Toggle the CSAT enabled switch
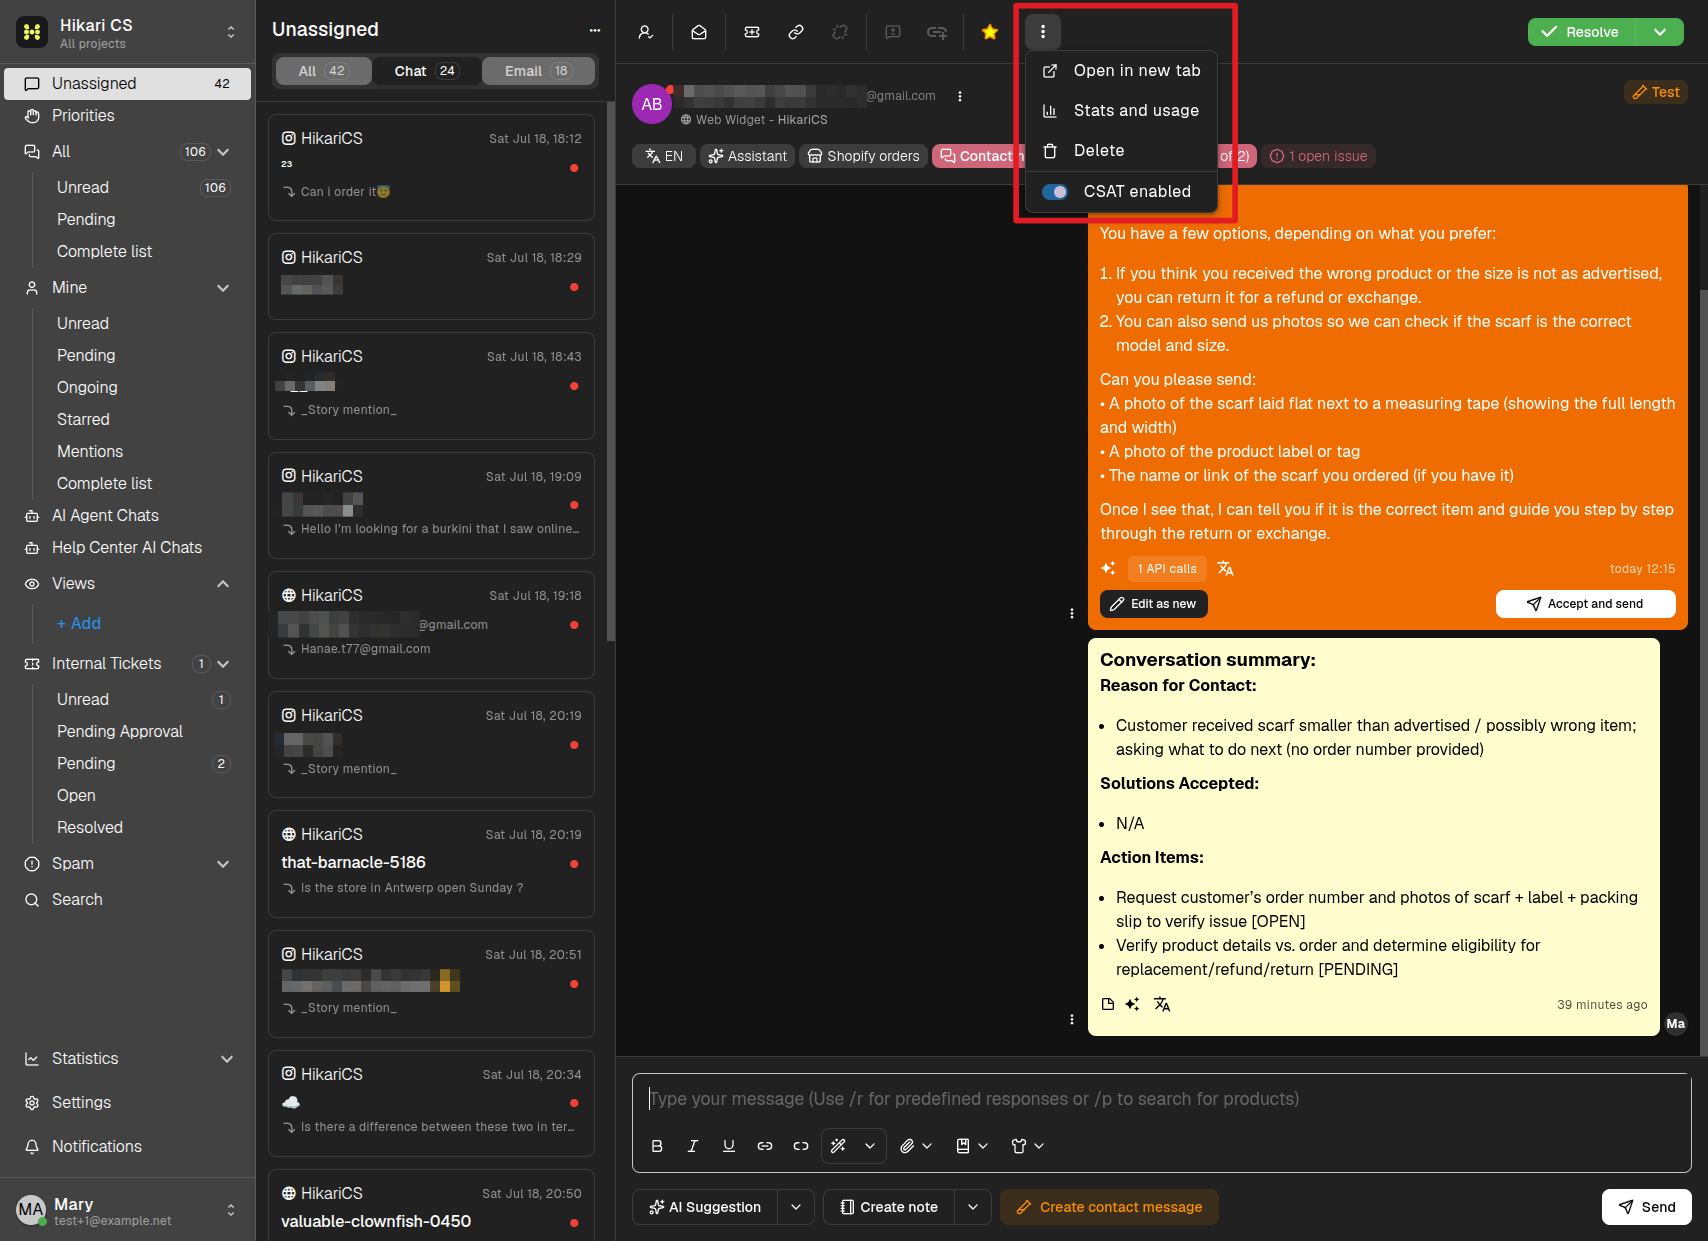 1055,192
